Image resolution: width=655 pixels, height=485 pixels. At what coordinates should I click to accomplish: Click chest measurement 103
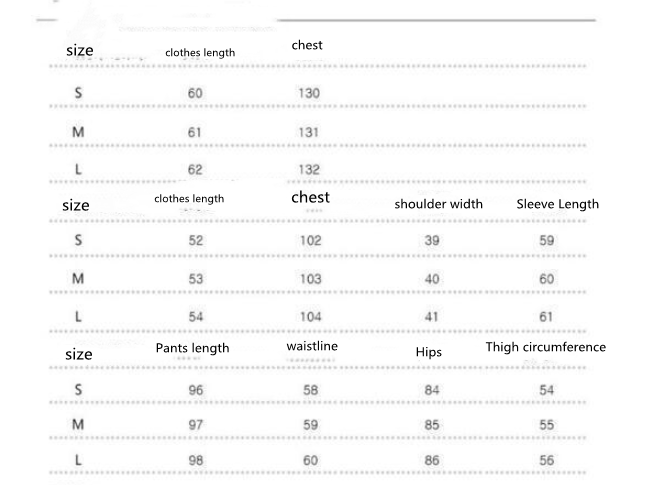[x=311, y=279]
